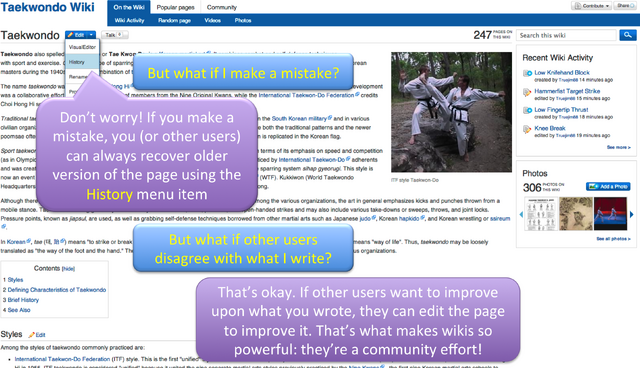
Task: Open Wiki Activity in the navigation bar
Action: coord(129,20)
